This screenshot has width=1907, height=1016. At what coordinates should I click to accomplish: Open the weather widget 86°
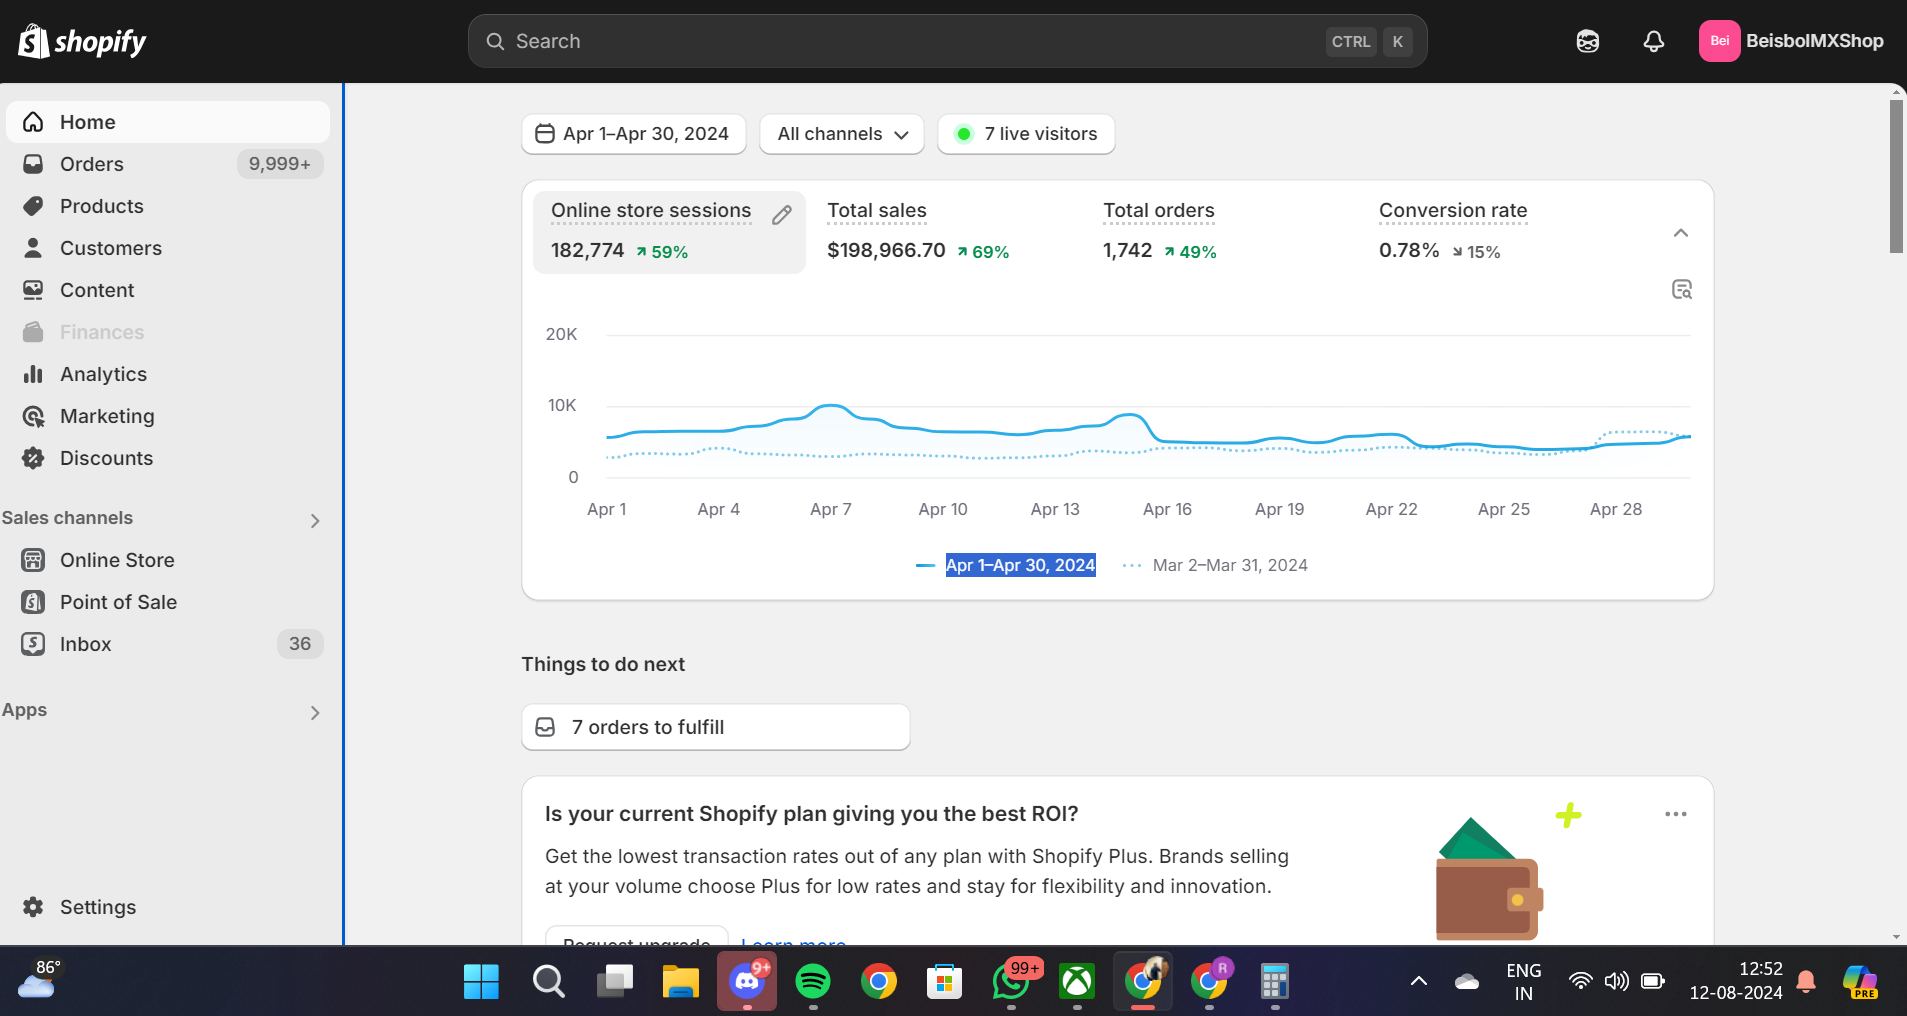[40, 981]
